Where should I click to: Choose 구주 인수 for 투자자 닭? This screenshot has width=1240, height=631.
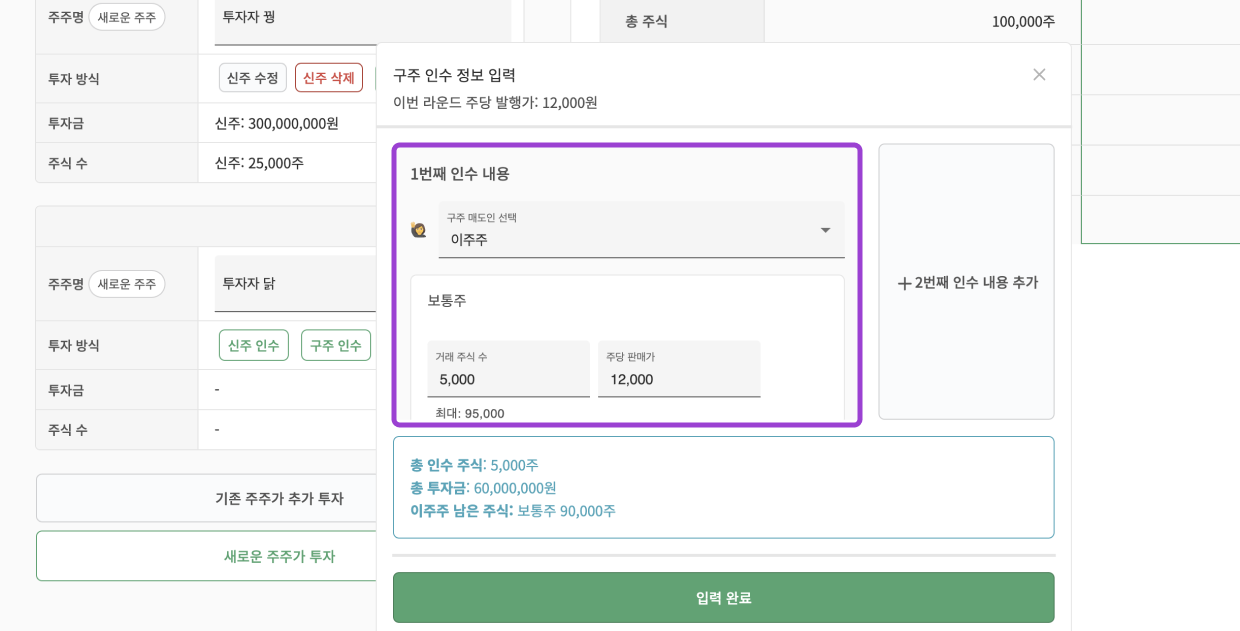point(336,345)
